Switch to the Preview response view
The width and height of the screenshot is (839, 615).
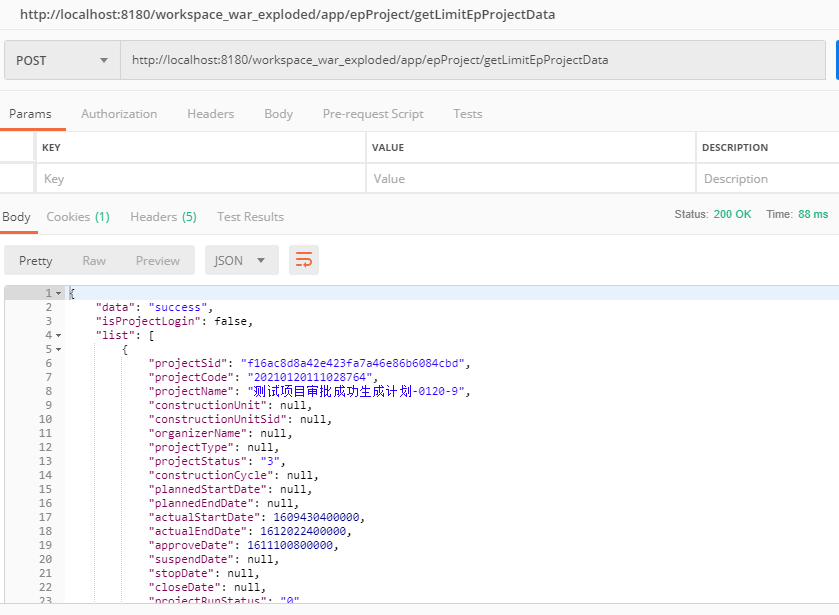(x=158, y=261)
